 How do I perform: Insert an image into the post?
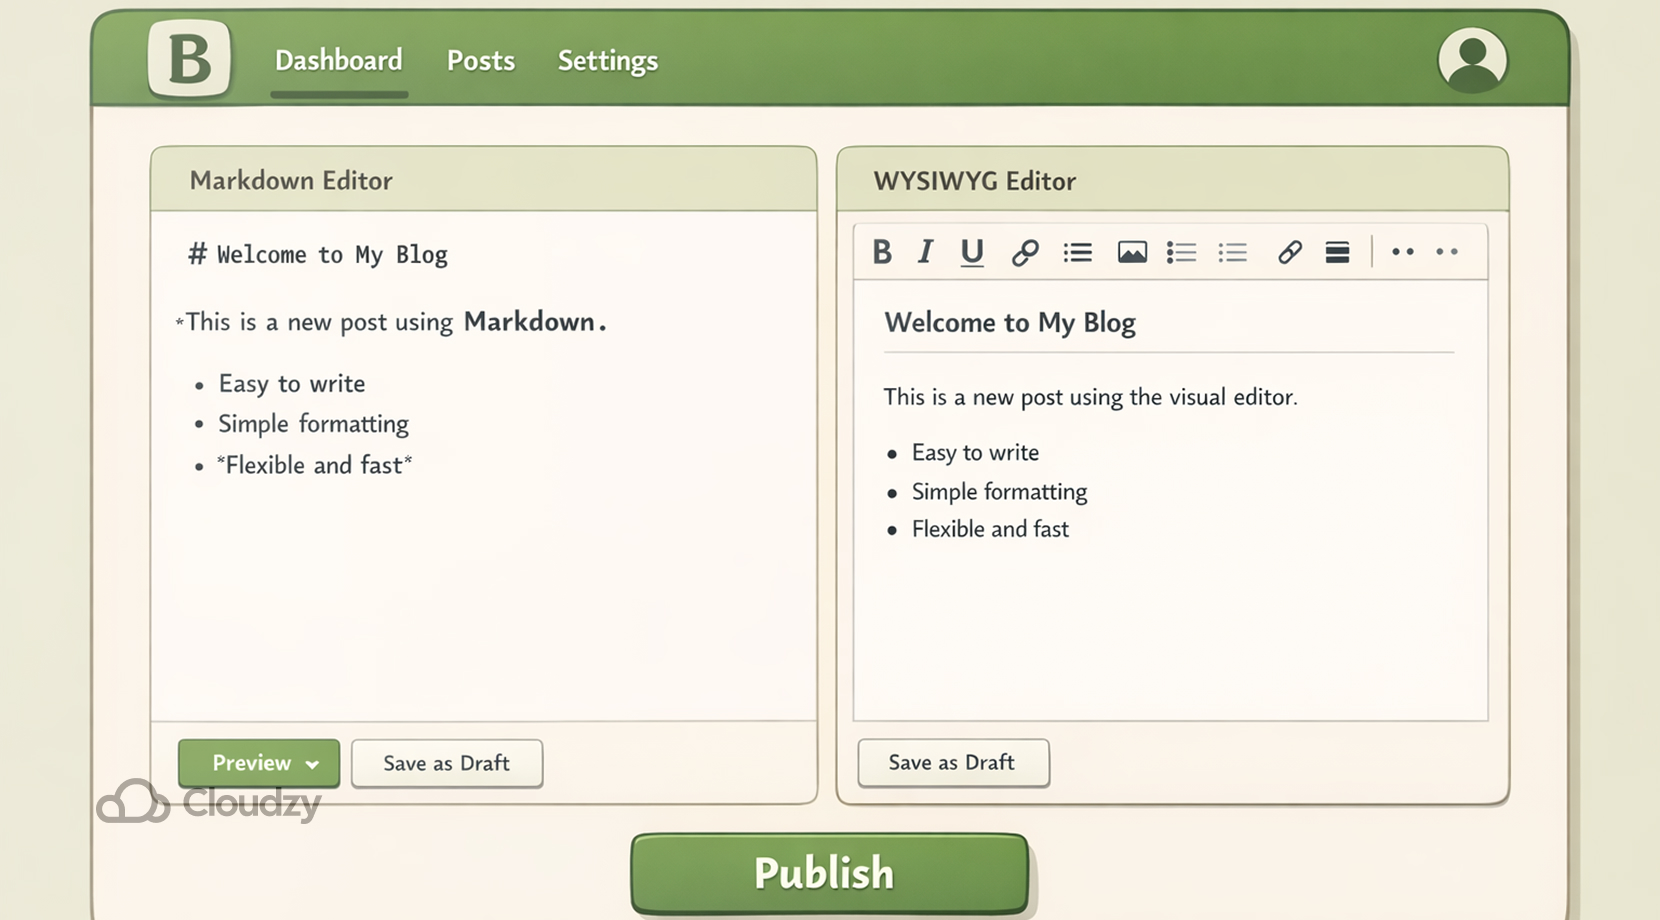(1132, 252)
